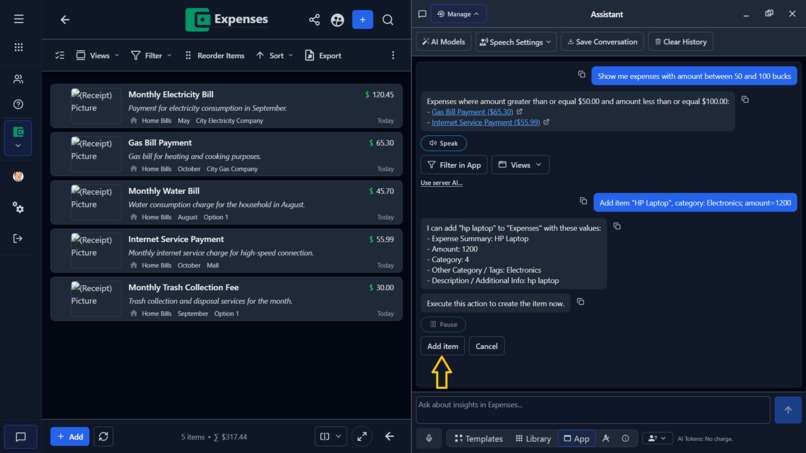The width and height of the screenshot is (806, 453).
Task: Click the blue Add button at bottom
Action: (x=70, y=437)
